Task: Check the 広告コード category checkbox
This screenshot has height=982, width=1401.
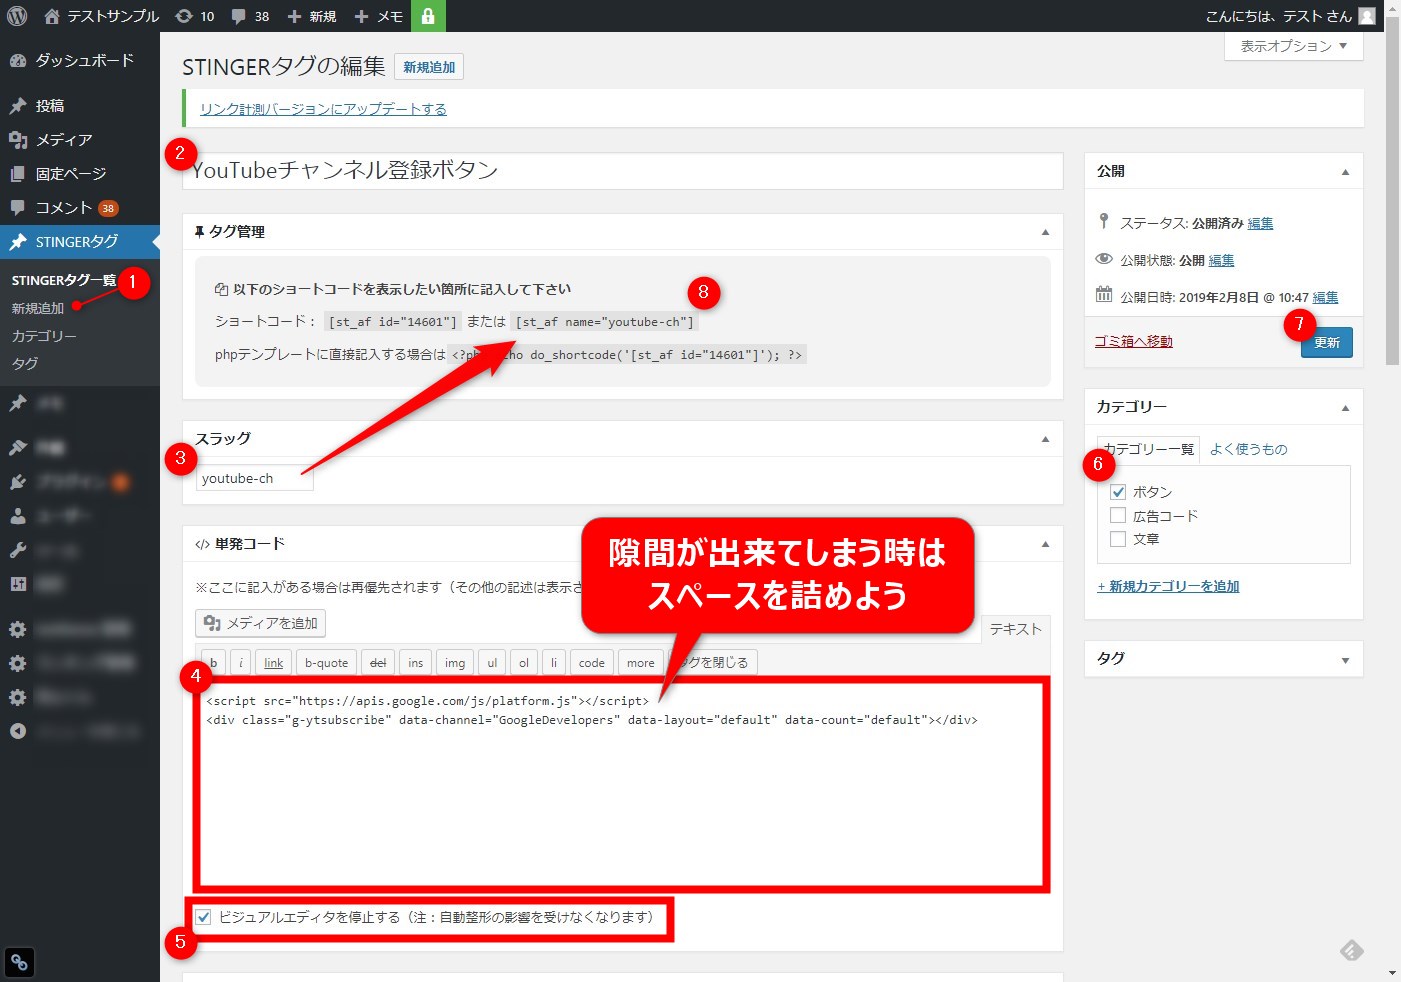Action: pos(1118,516)
